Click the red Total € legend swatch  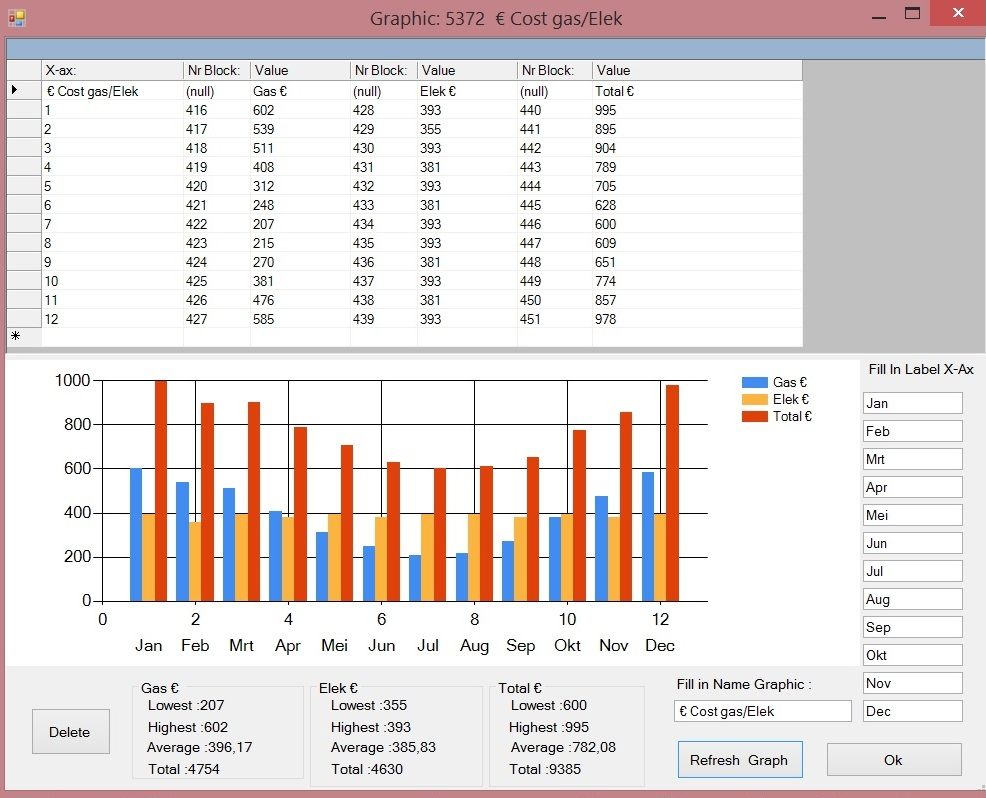point(755,416)
